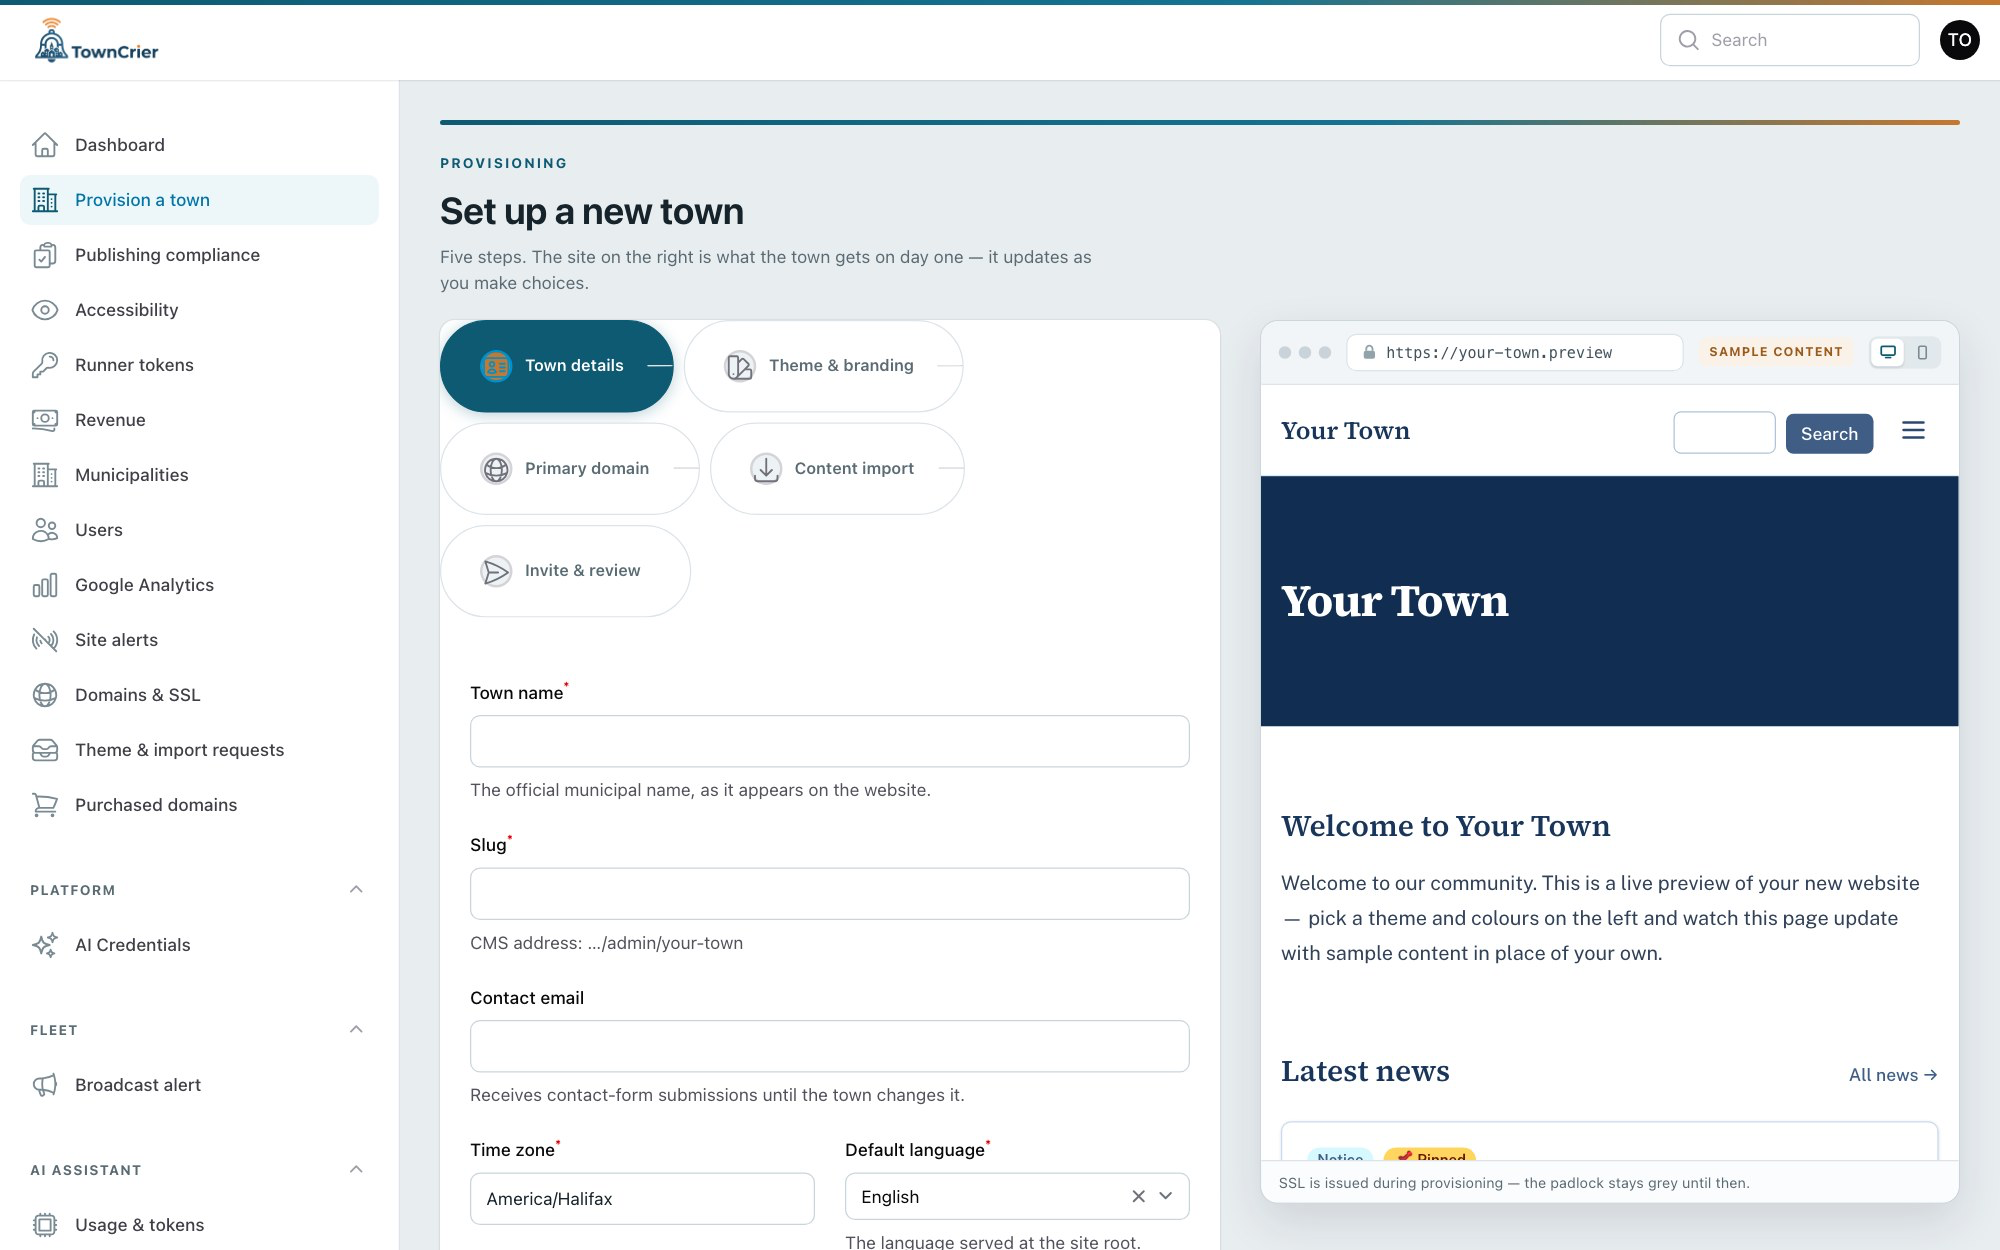Go to the Content import step

coord(837,469)
